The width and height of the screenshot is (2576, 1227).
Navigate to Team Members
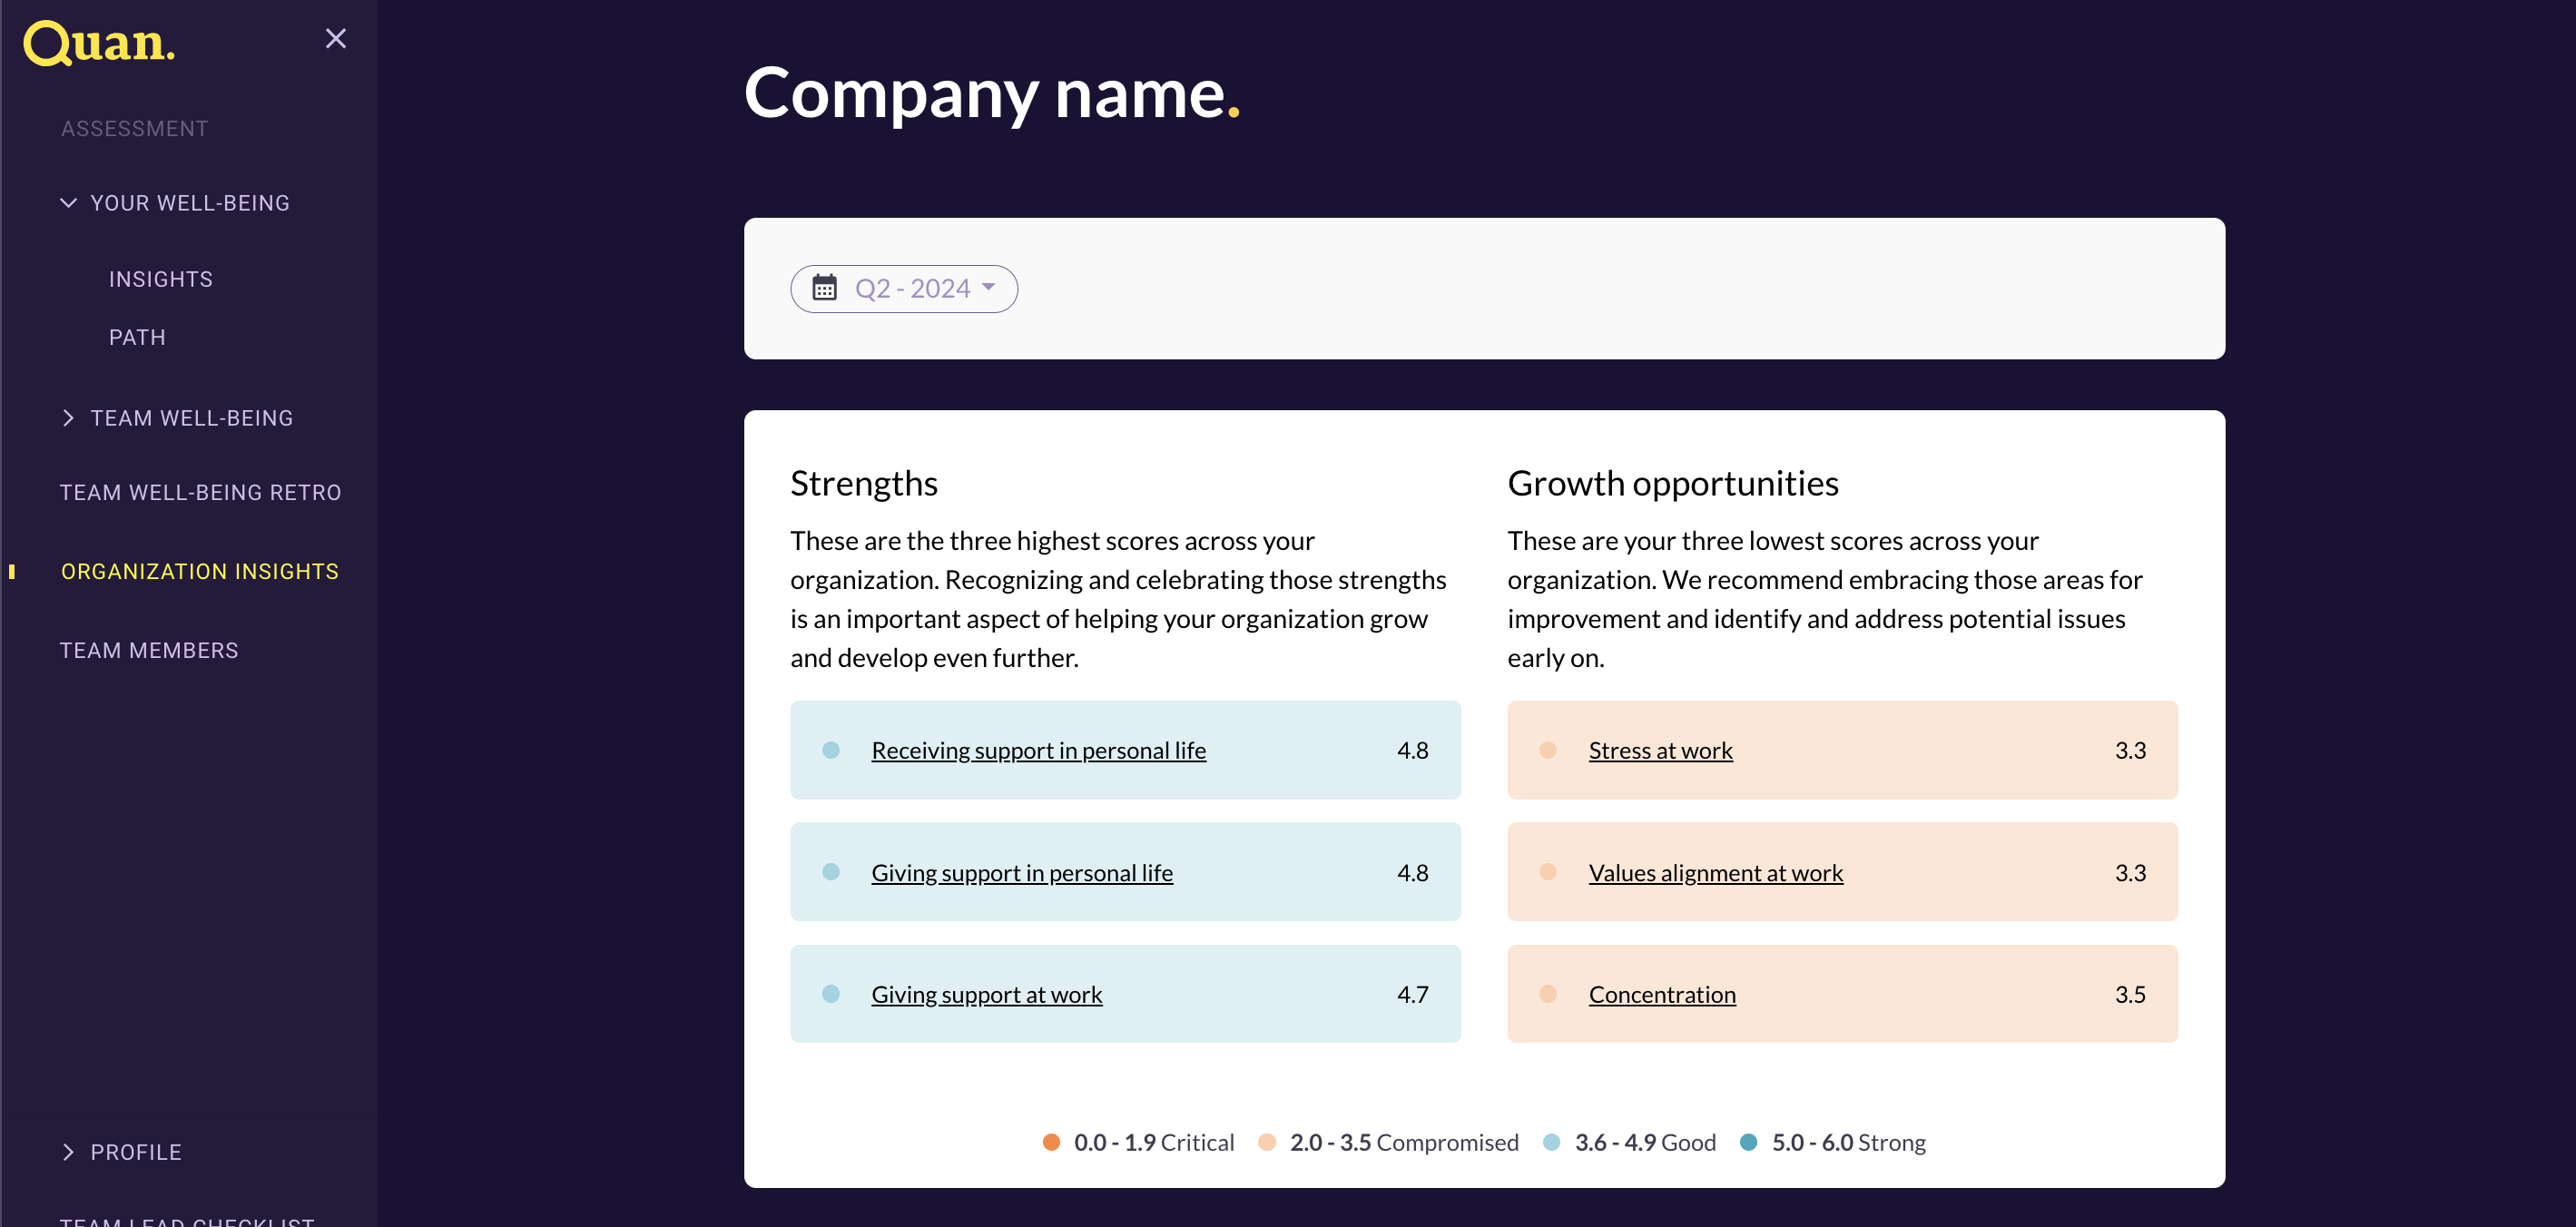coord(149,650)
